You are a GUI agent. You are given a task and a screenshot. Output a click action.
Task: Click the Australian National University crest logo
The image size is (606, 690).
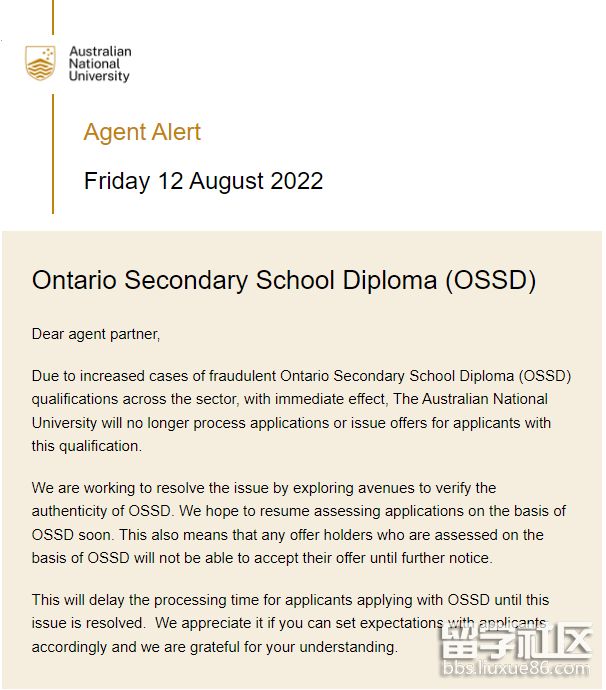tap(41, 63)
